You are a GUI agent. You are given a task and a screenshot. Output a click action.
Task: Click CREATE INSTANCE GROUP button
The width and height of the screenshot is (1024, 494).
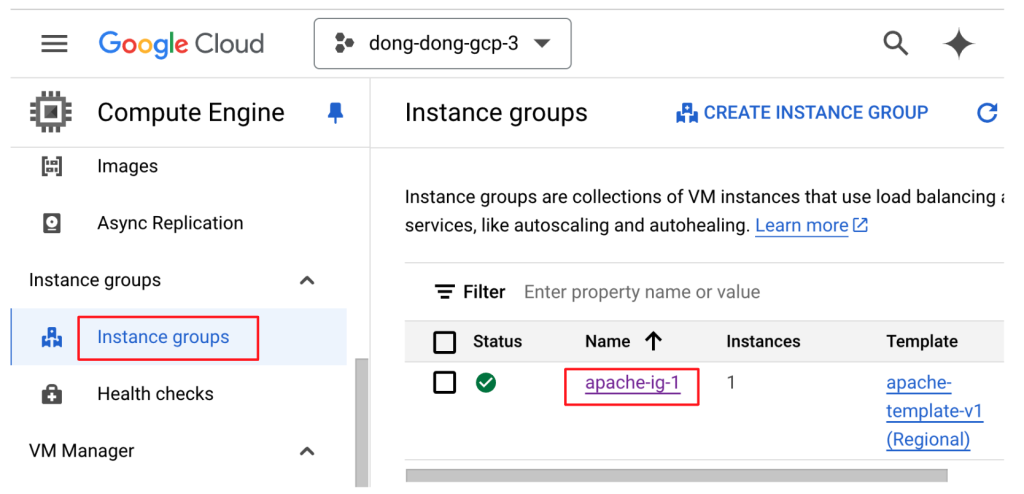click(801, 112)
